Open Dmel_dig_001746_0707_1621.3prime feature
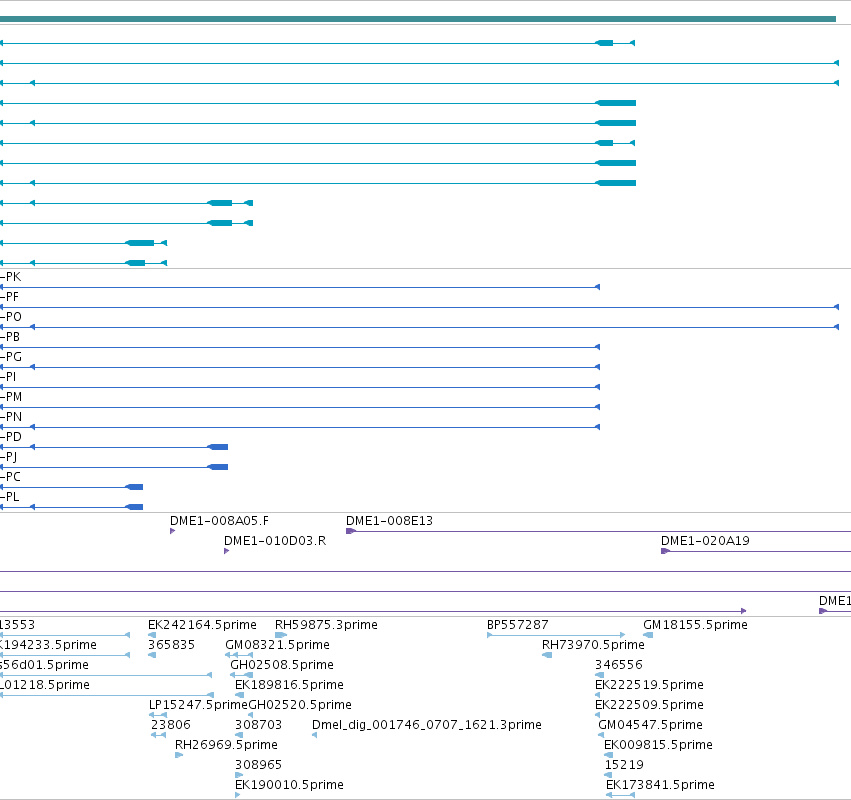This screenshot has height=800, width=851. tap(427, 725)
